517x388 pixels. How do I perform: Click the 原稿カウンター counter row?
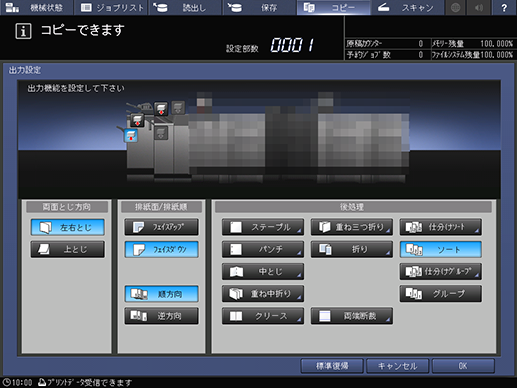coord(387,44)
